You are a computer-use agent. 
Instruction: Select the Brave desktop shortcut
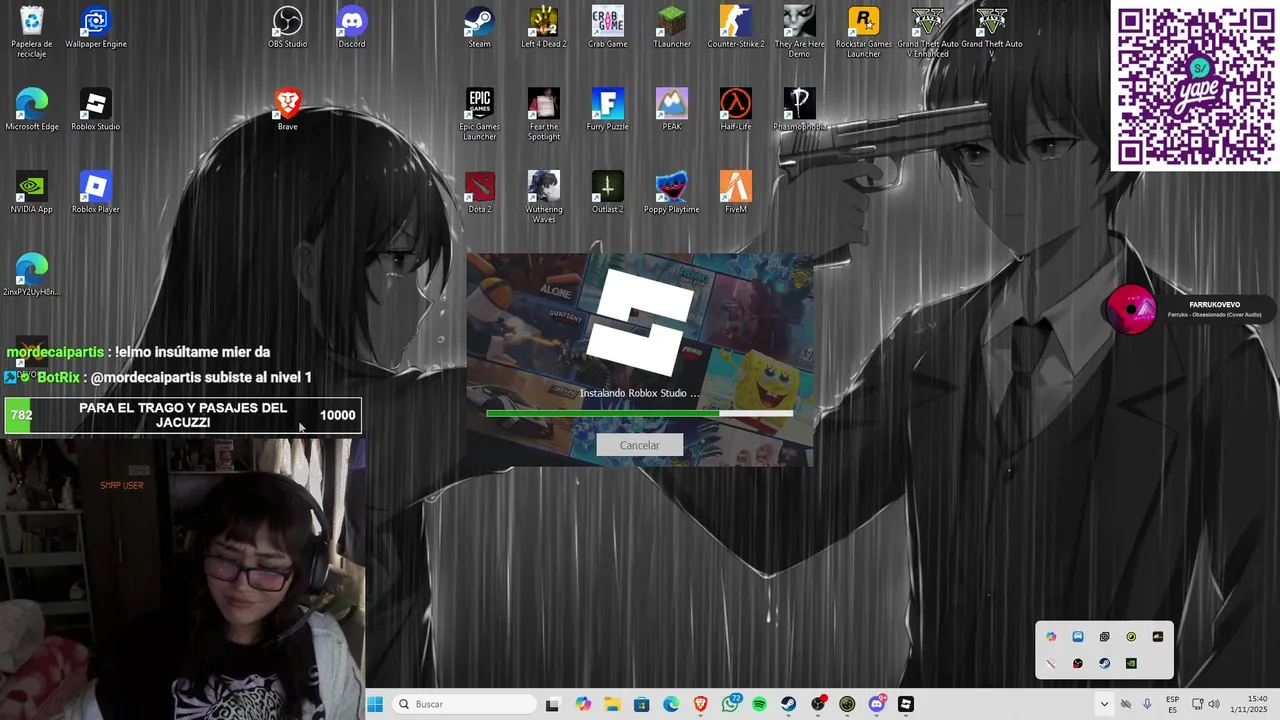(x=288, y=110)
